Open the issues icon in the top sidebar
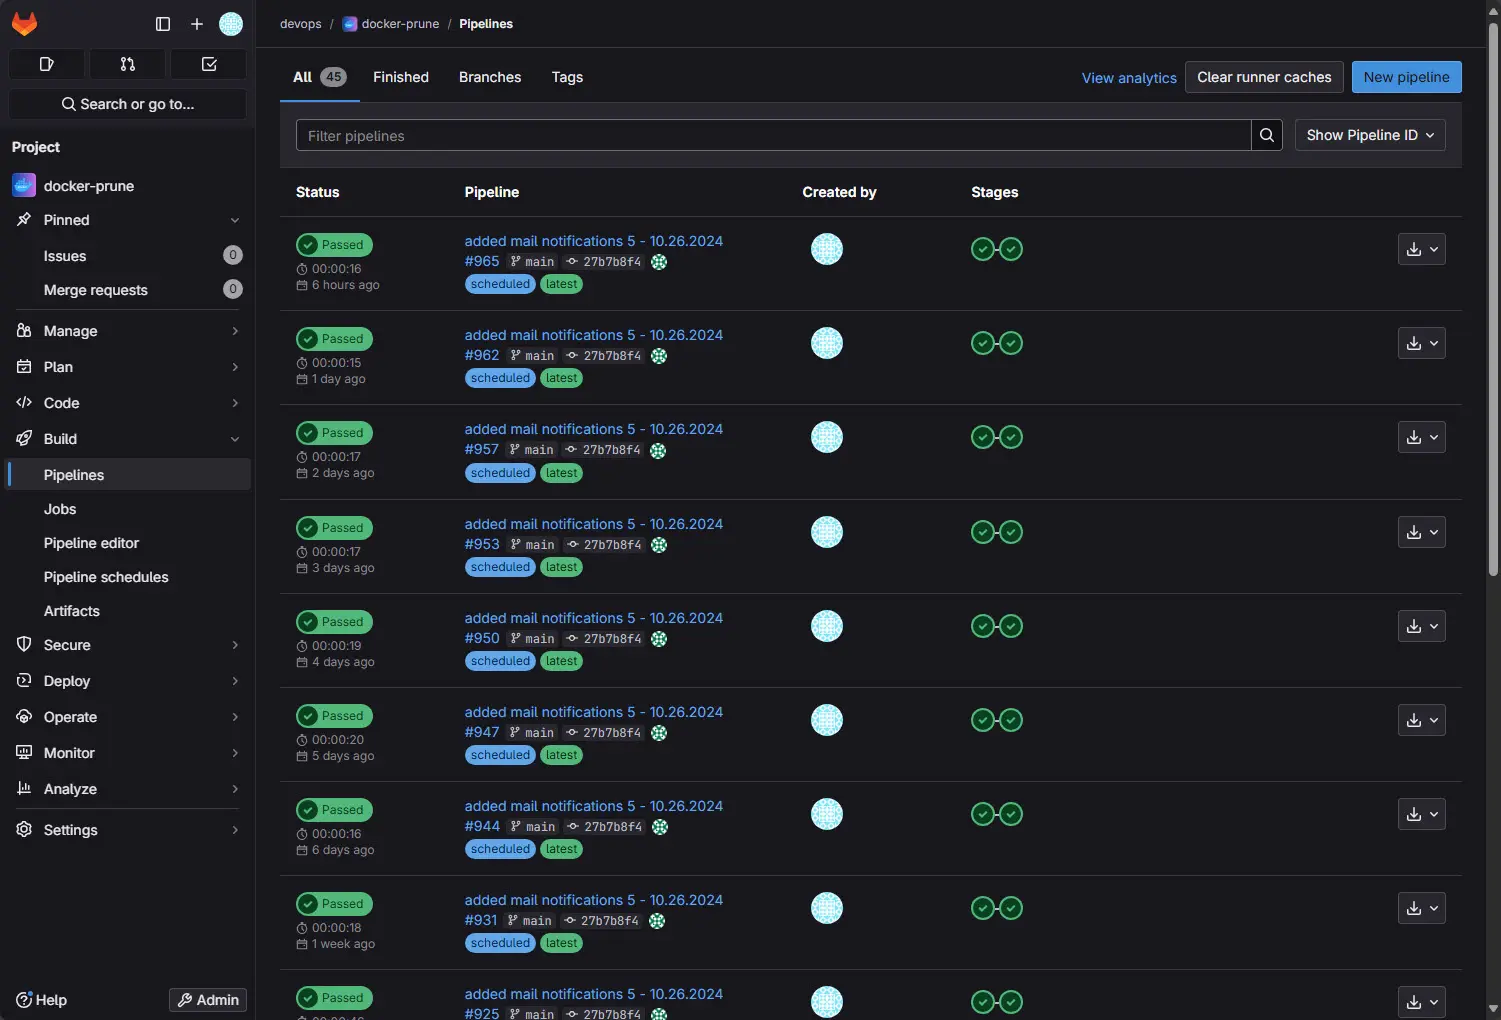 pyautogui.click(x=46, y=64)
